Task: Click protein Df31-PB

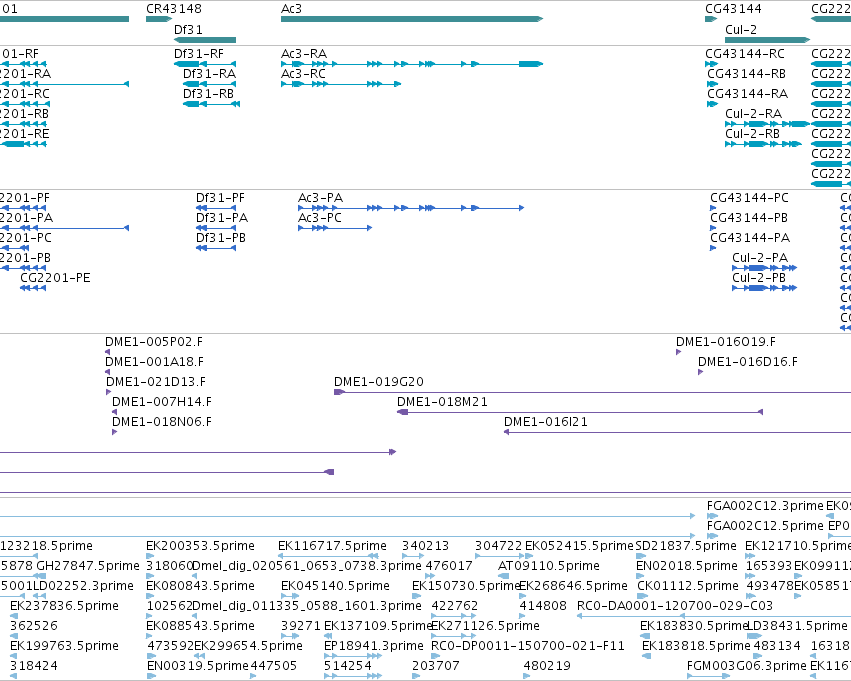Action: point(216,248)
